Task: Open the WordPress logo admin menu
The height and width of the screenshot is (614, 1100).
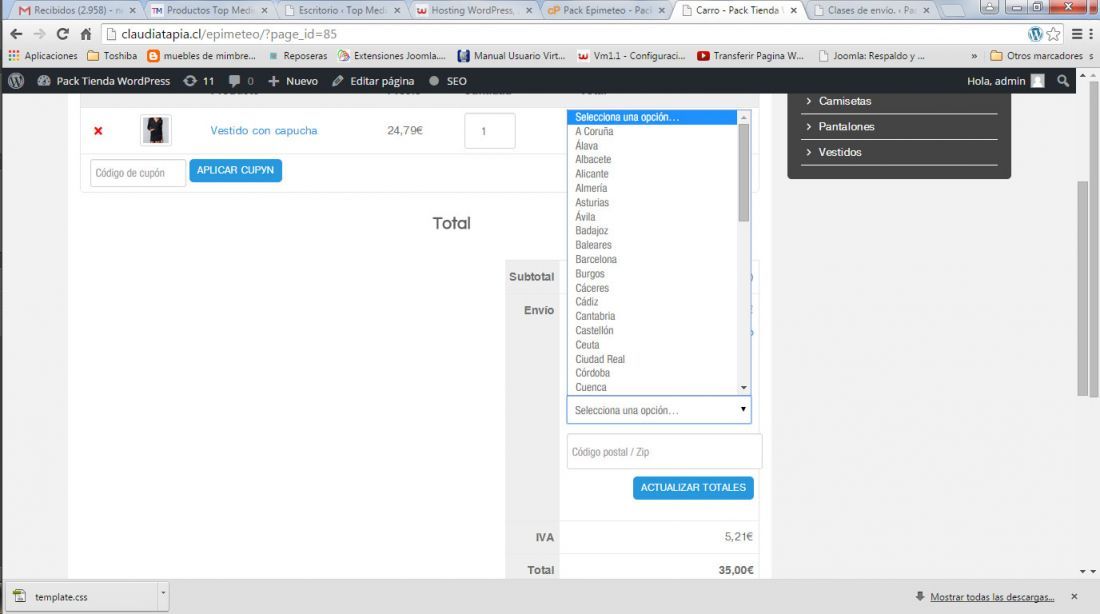Action: pos(16,81)
